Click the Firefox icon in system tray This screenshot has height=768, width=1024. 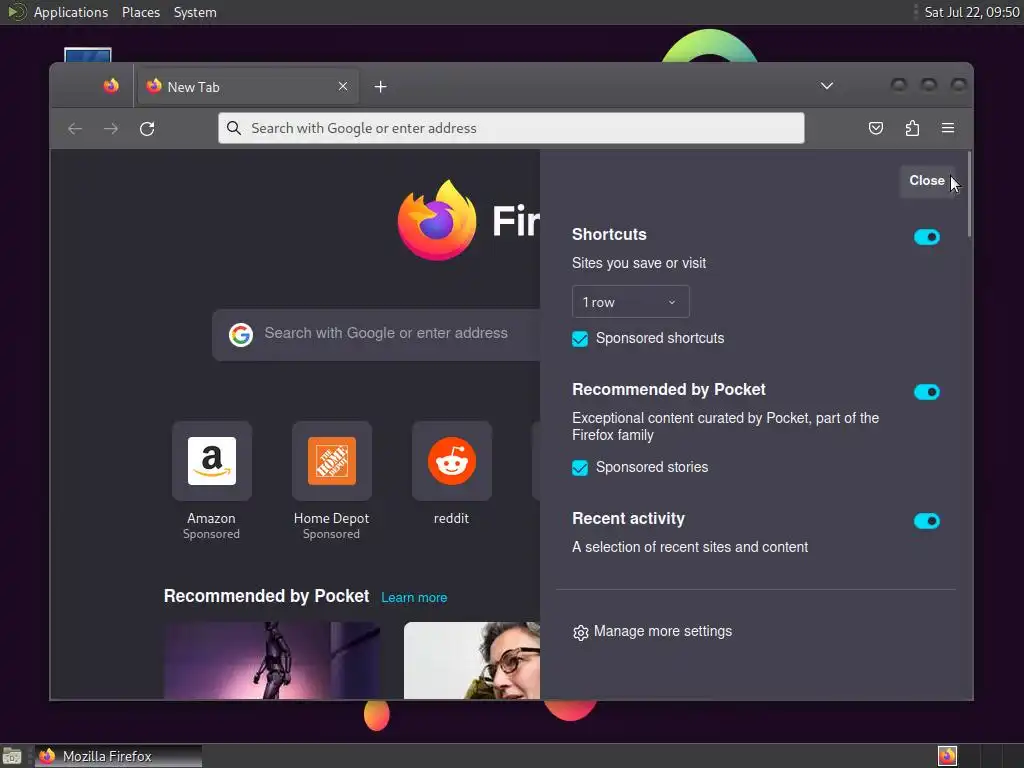click(x=948, y=756)
